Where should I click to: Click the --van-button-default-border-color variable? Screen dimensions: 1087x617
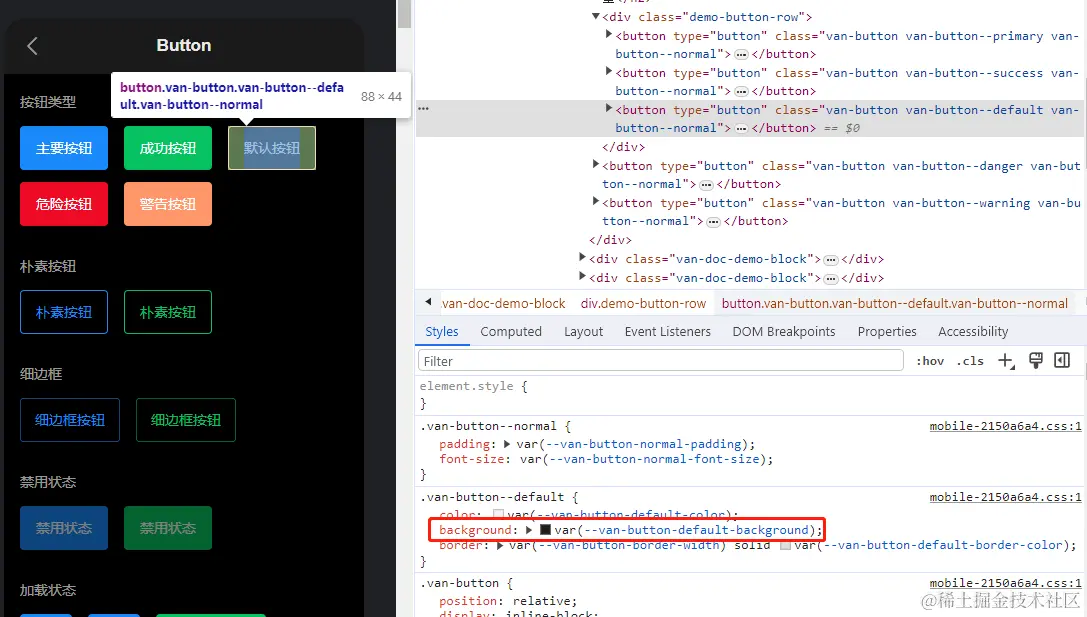pos(943,546)
